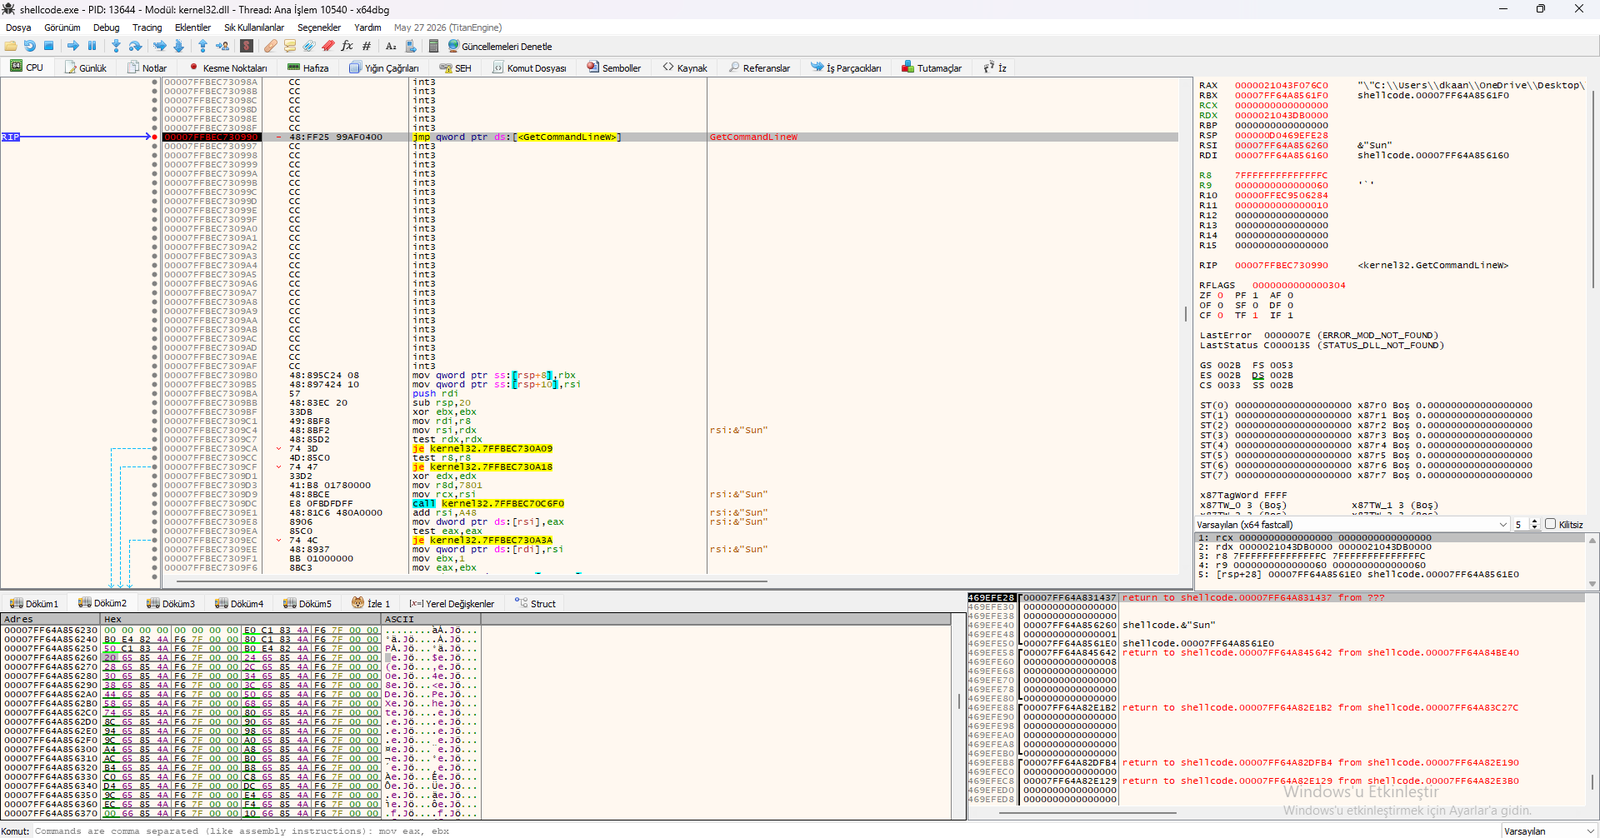
Task: Click Güncellemeleri Denetle update check
Action: pos(500,46)
